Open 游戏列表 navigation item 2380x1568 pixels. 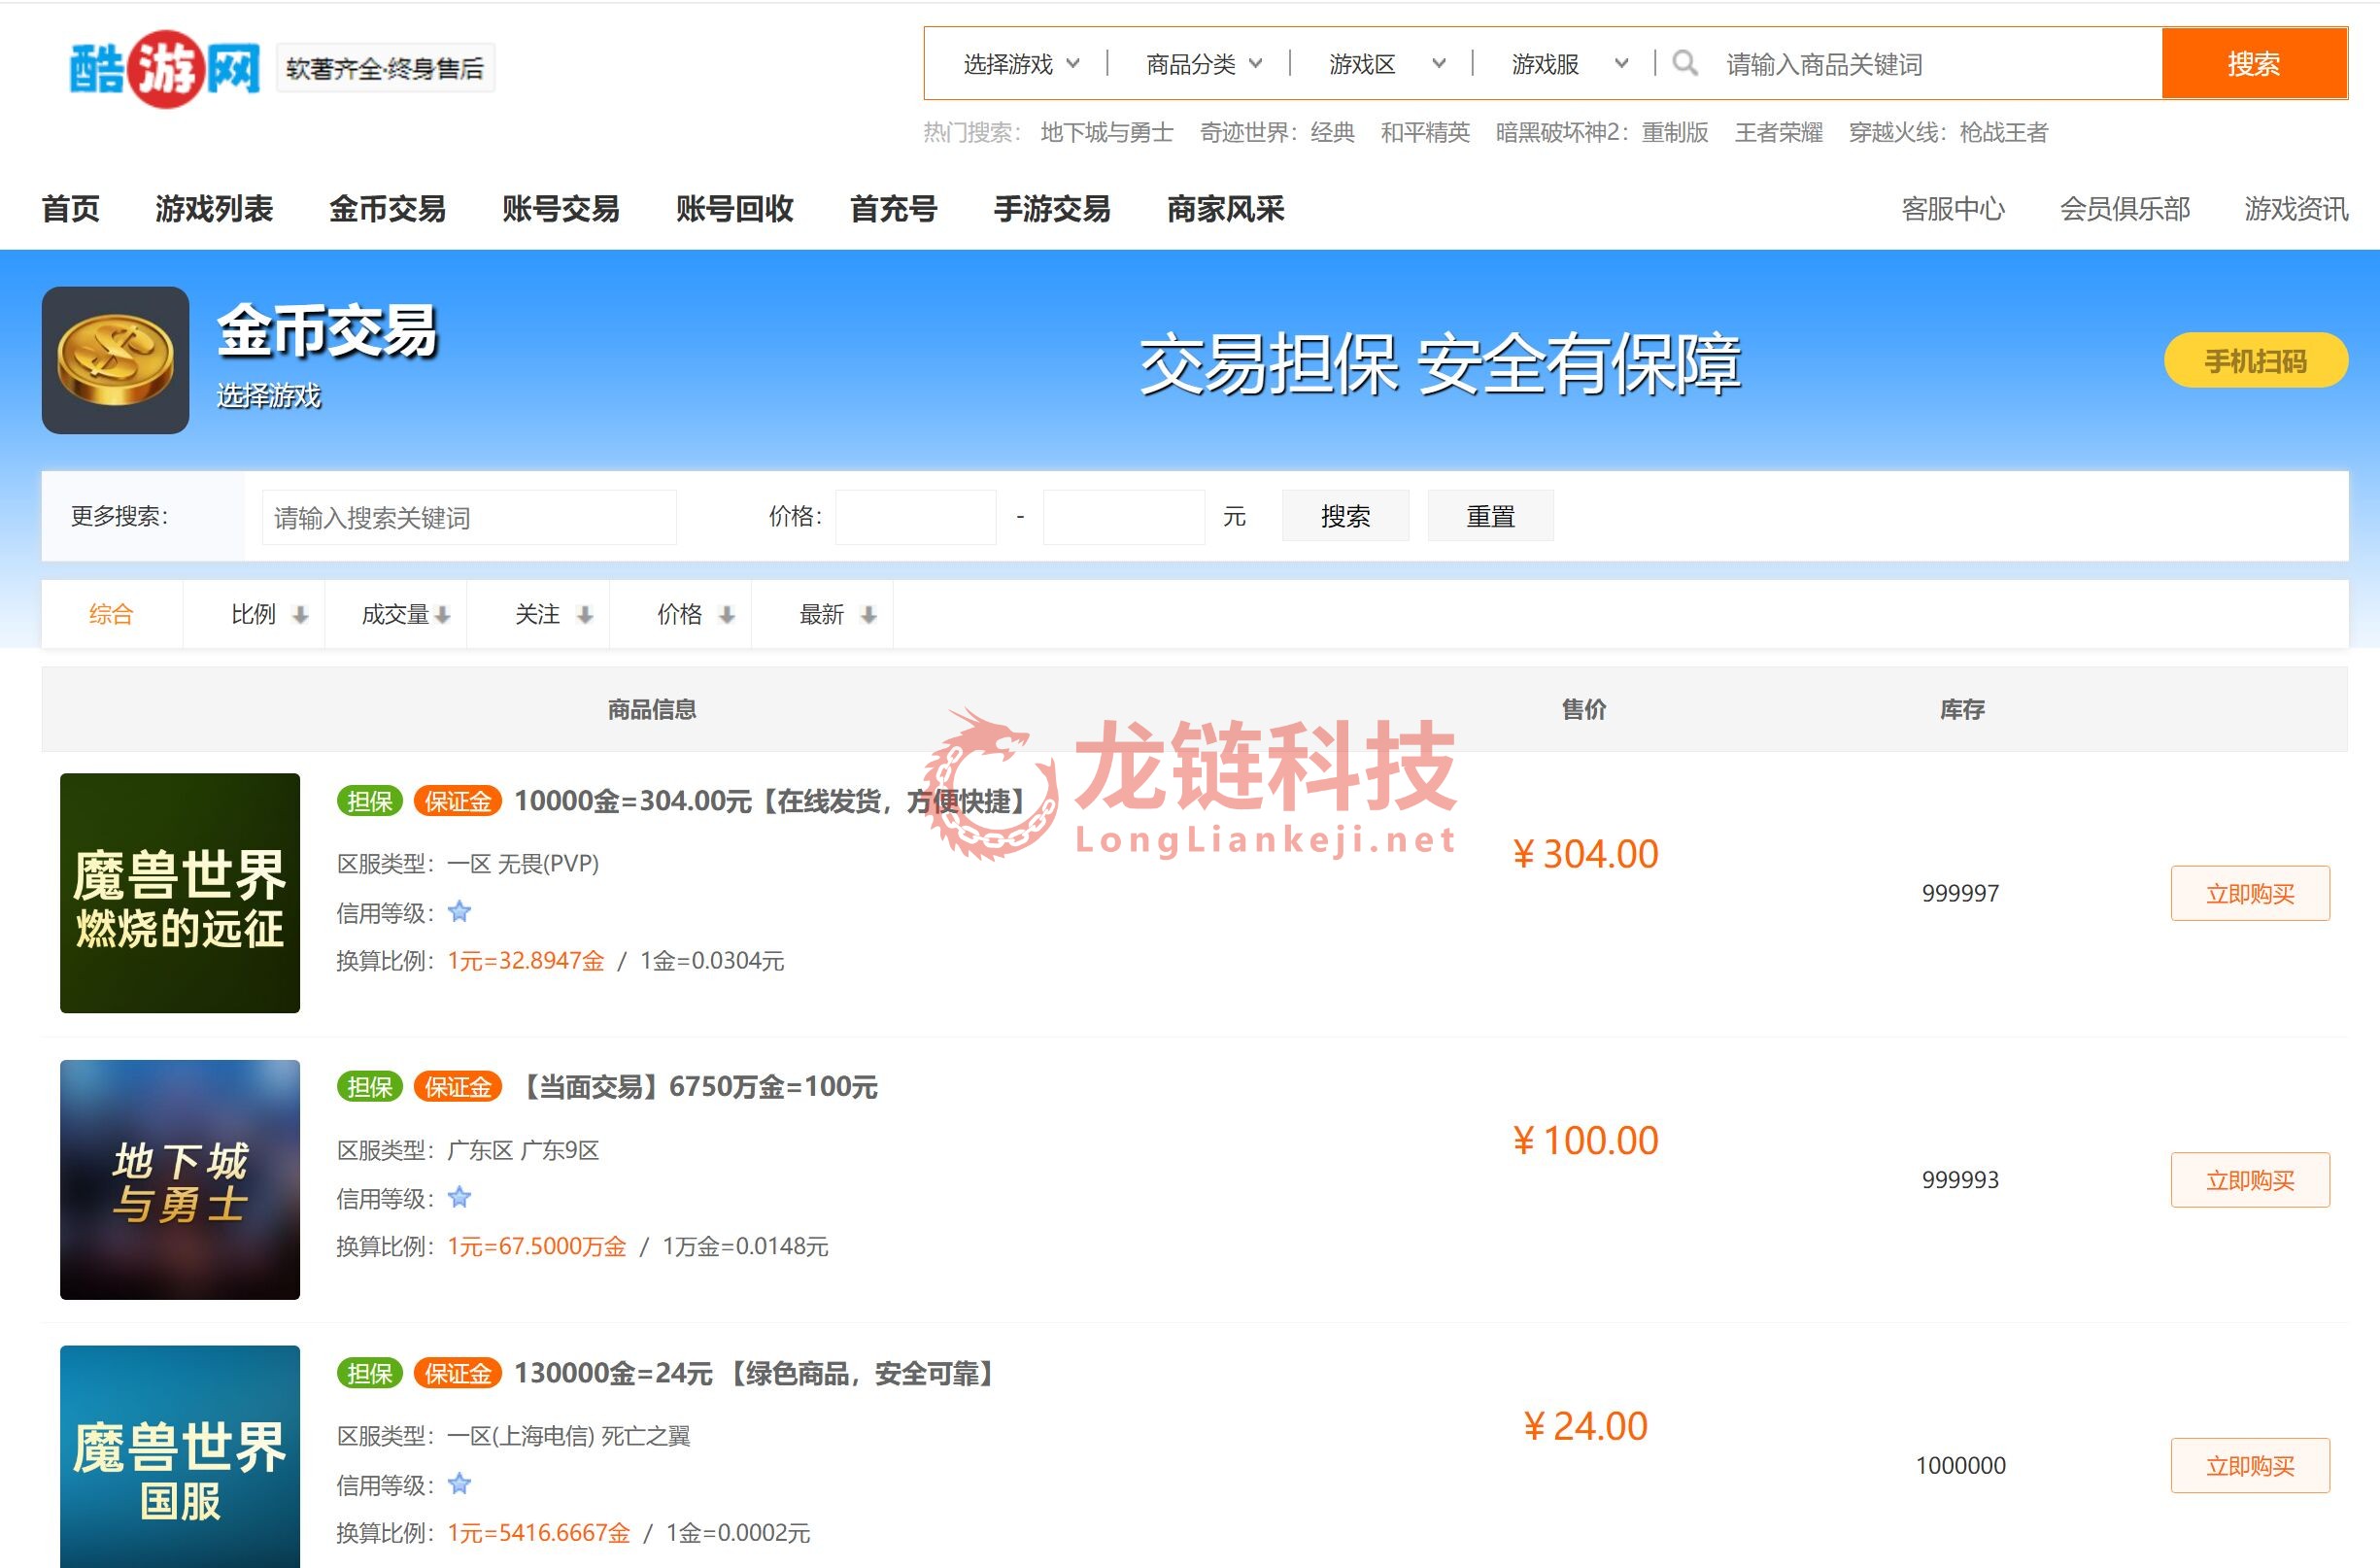(x=214, y=209)
